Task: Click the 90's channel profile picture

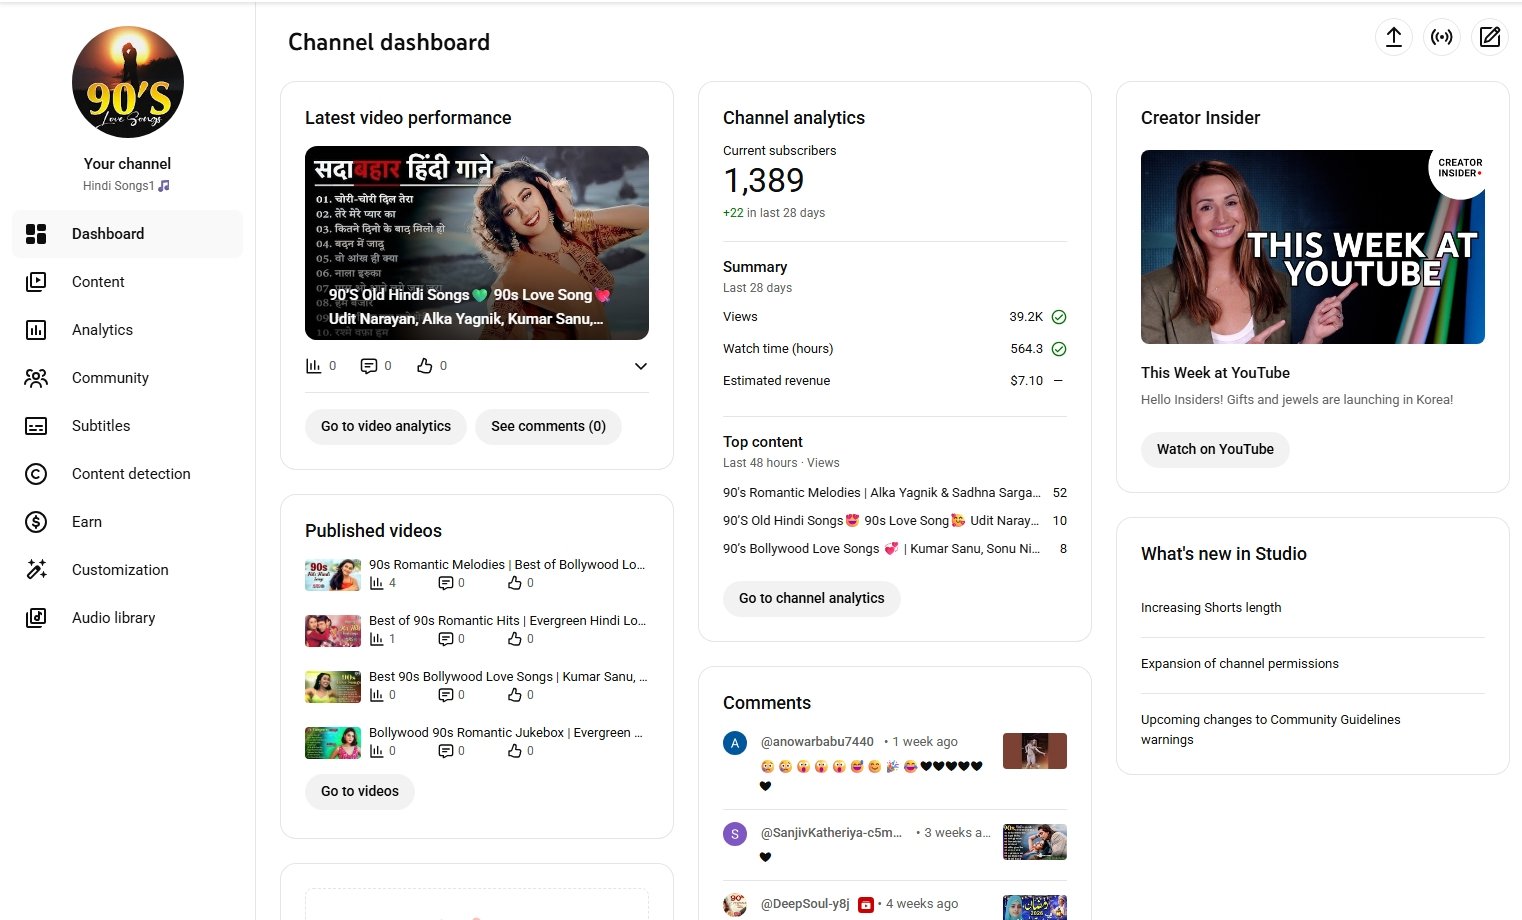Action: click(x=128, y=82)
